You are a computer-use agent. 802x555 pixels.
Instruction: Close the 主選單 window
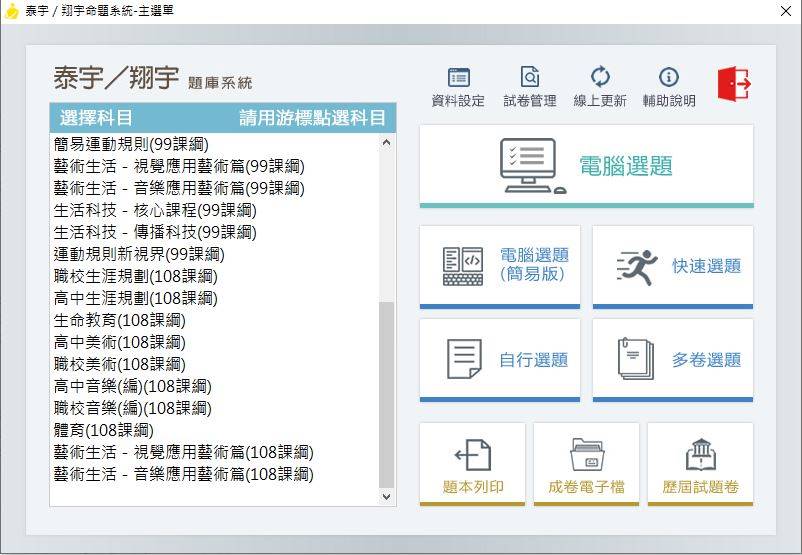point(786,11)
